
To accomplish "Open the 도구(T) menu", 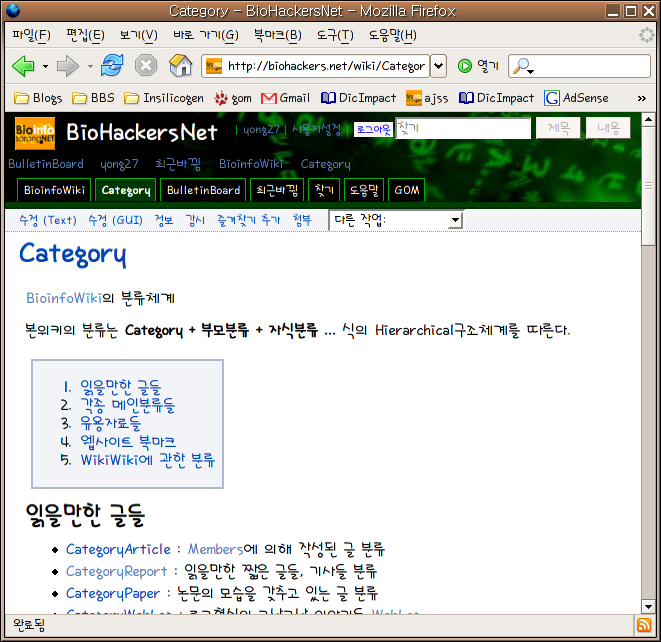I will click(334, 35).
